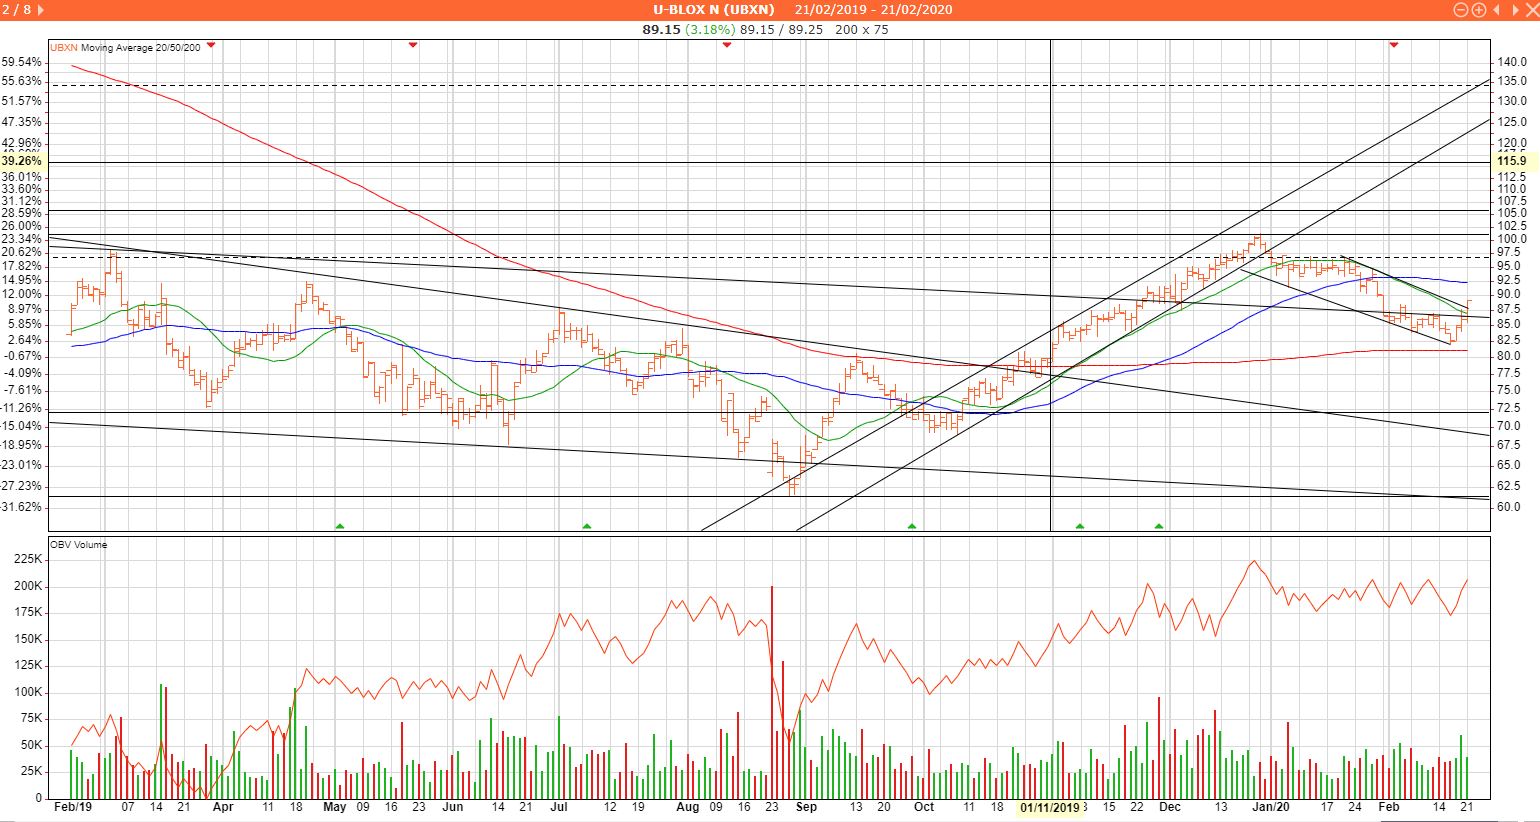Click the 60.0 price axis label
This screenshot has height=822, width=1540.
[x=1511, y=507]
